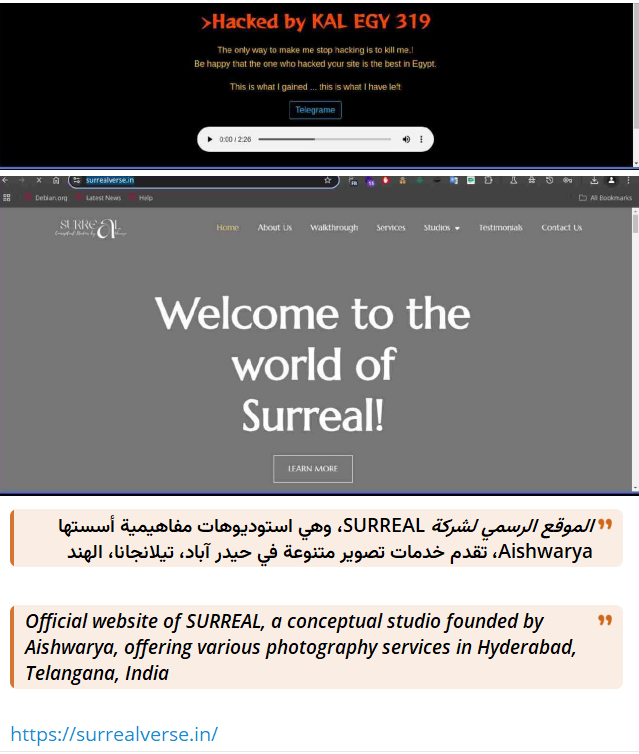Click the browser home icon
This screenshot has width=639, height=754.
click(56, 181)
